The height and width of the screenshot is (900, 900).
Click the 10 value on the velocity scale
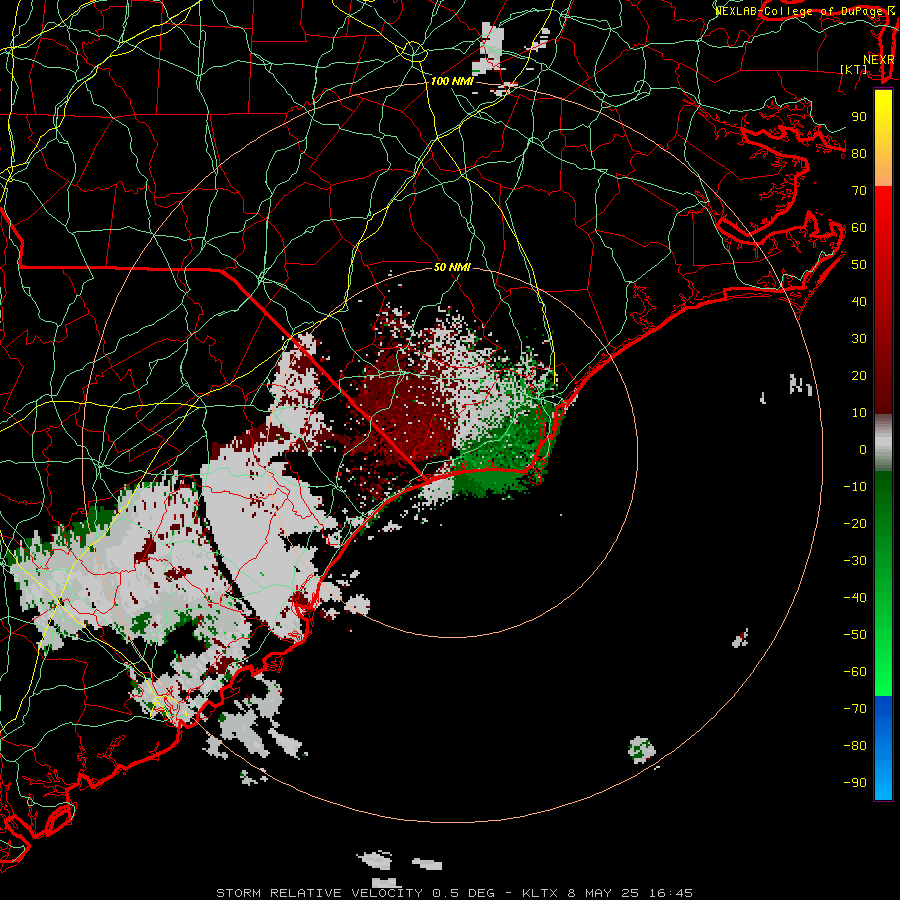tap(859, 413)
